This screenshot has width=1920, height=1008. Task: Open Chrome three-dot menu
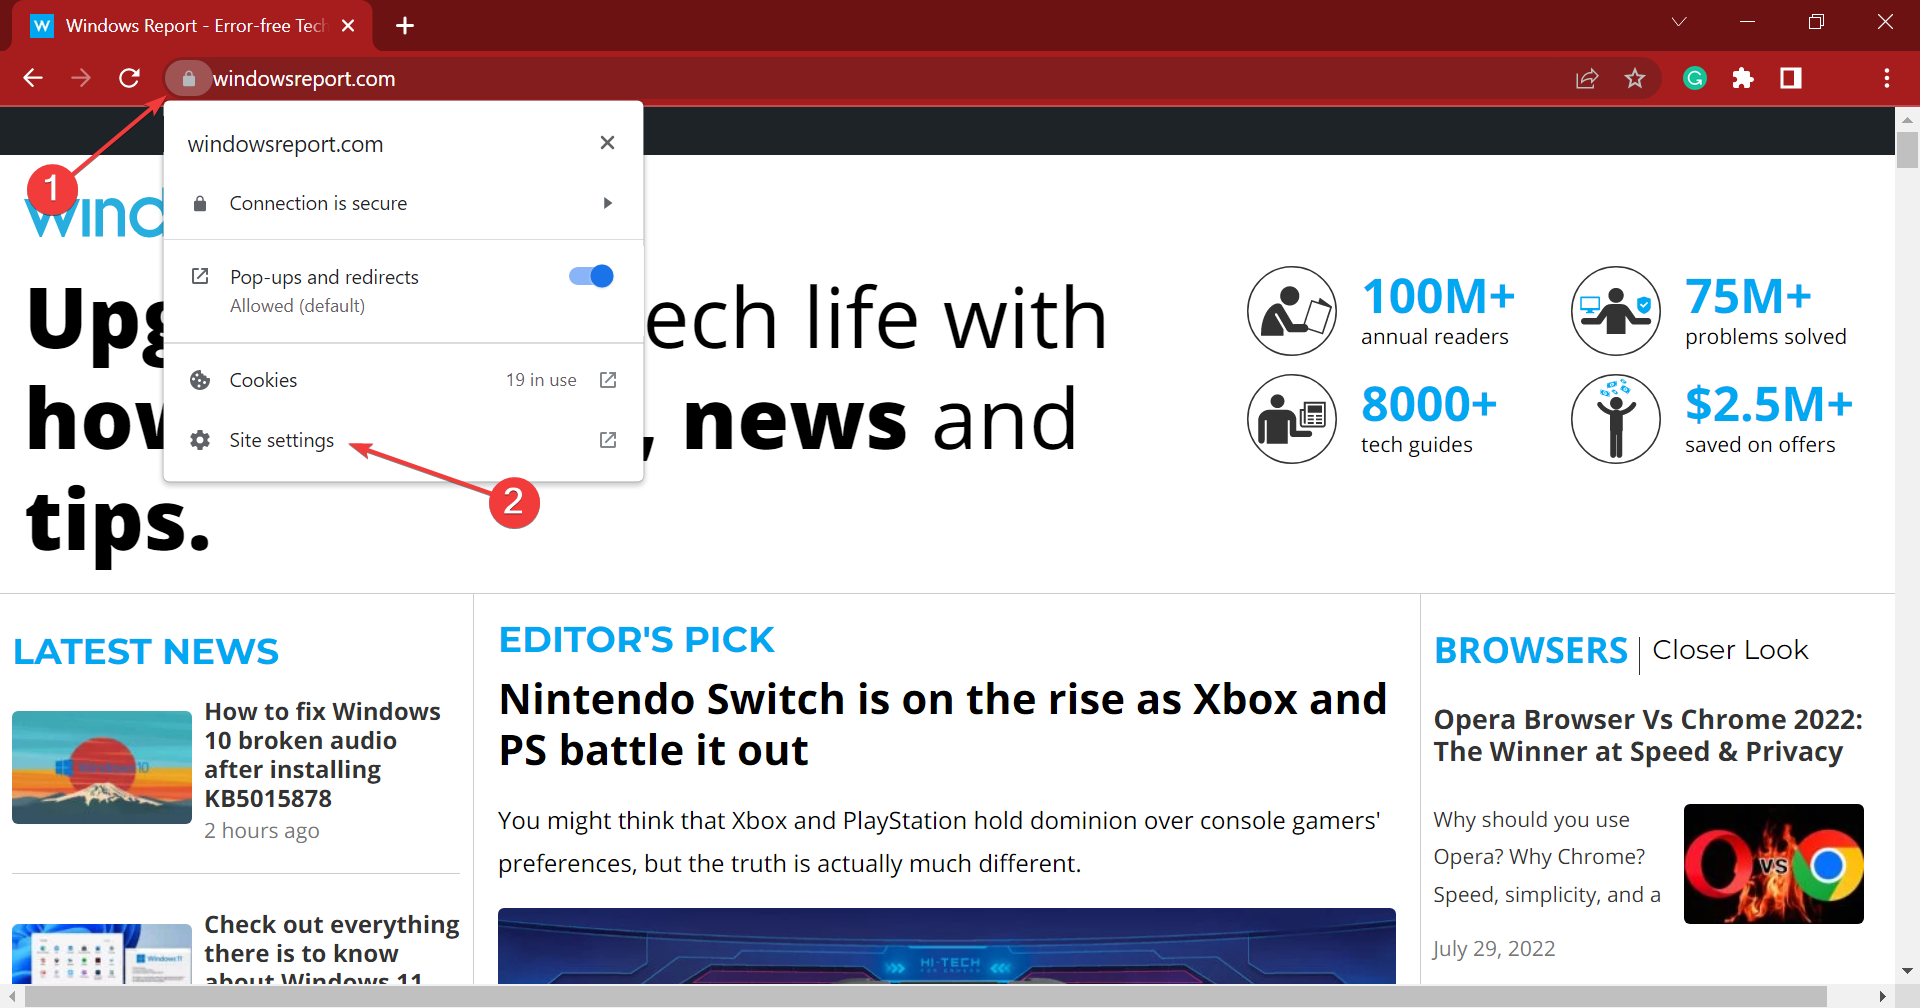point(1887,78)
